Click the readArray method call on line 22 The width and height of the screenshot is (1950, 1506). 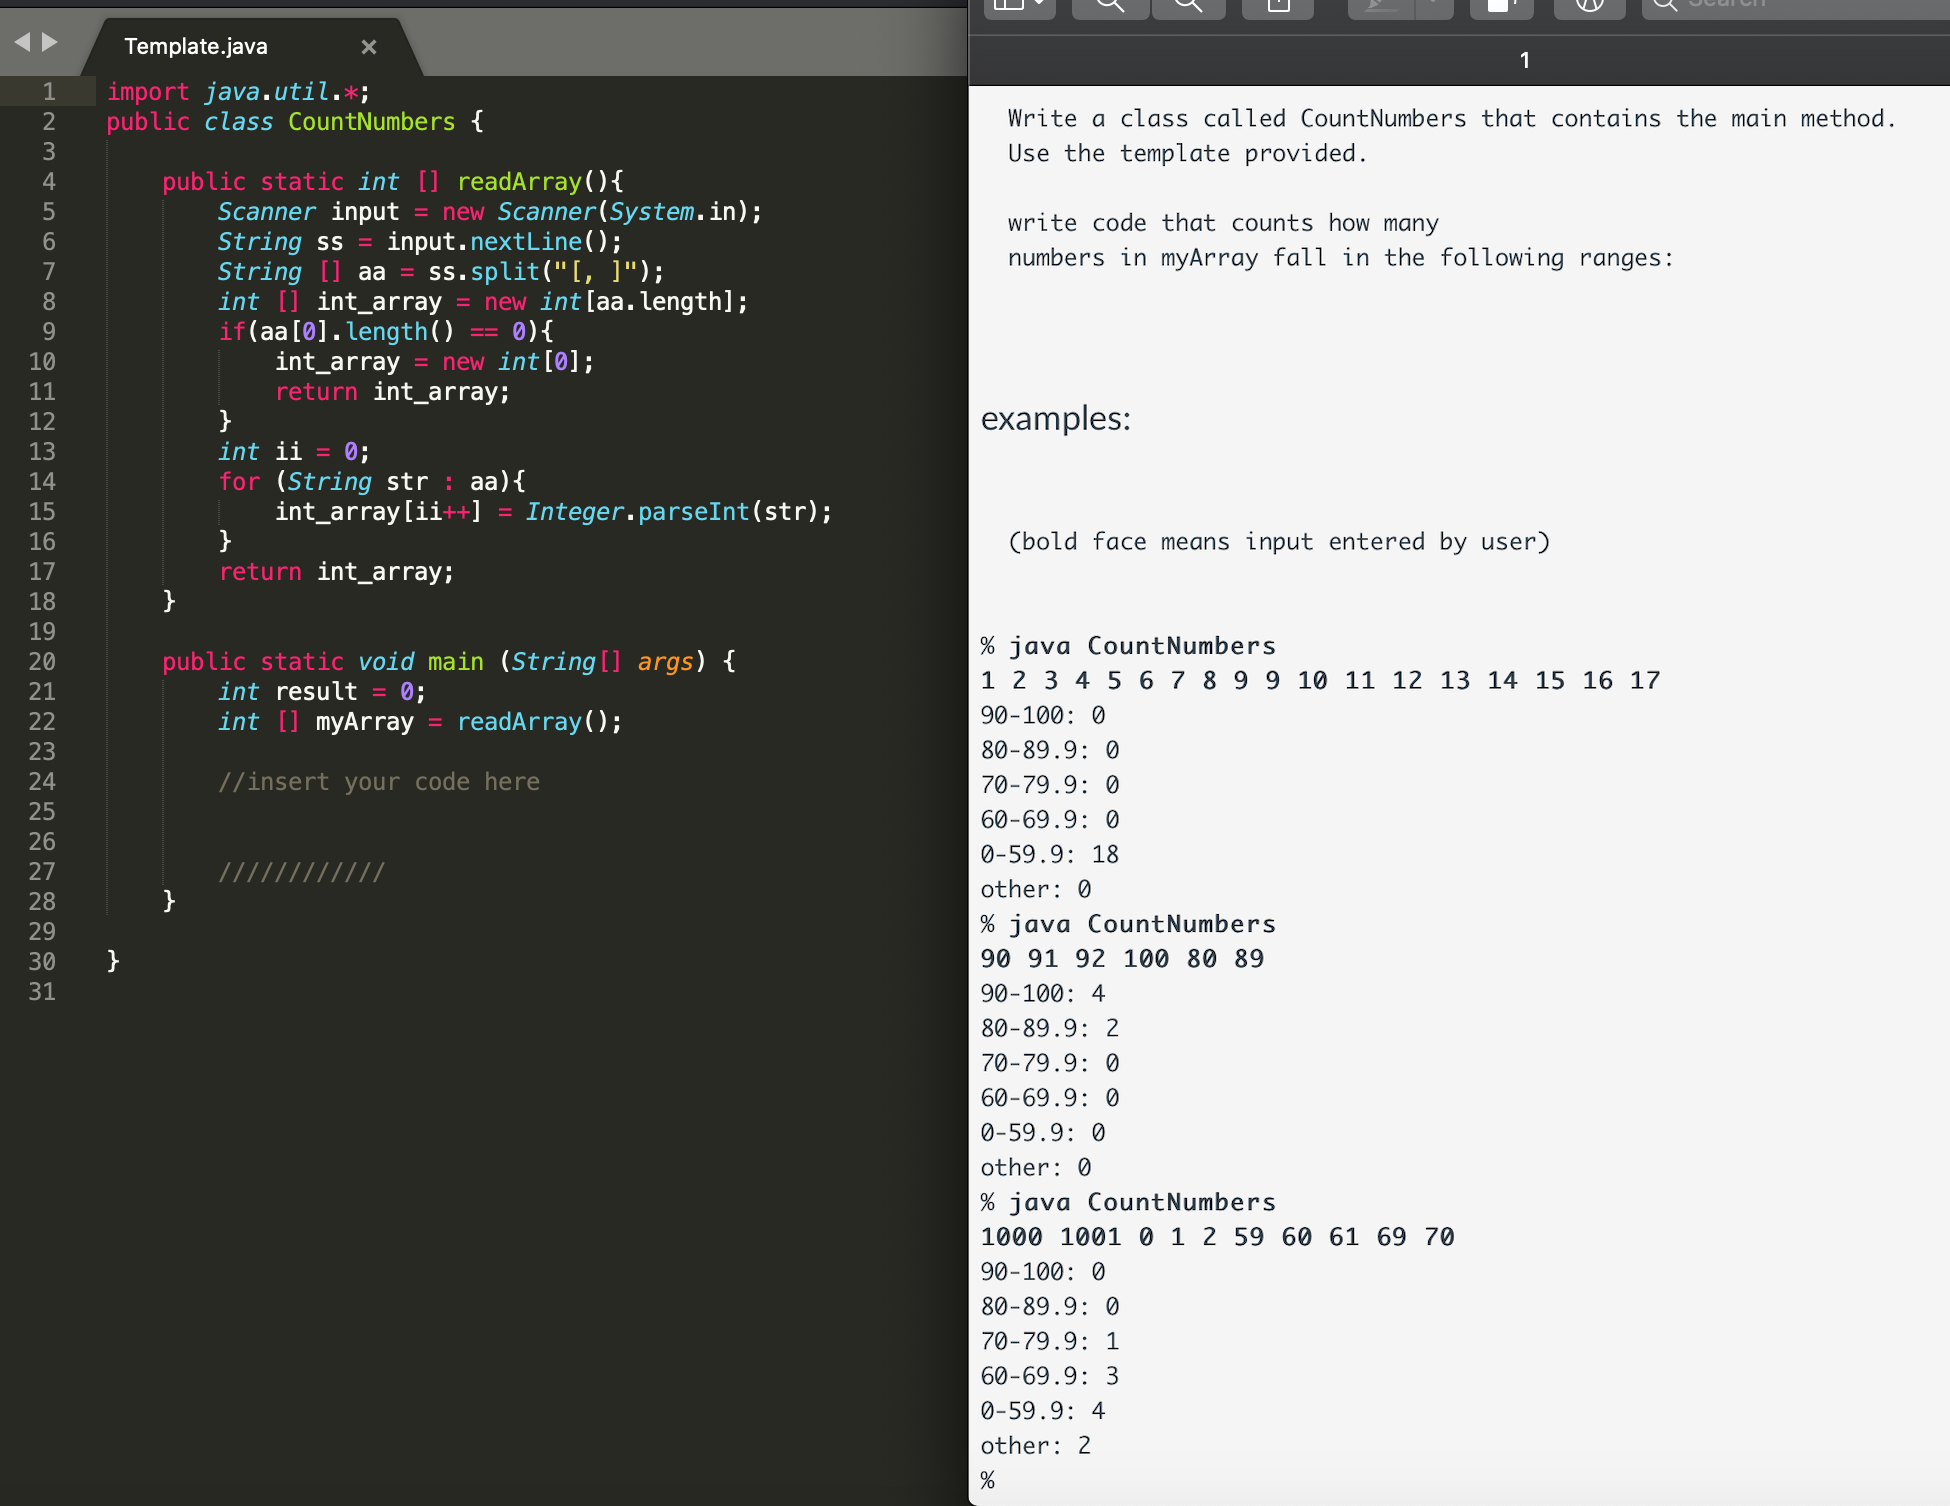(521, 721)
